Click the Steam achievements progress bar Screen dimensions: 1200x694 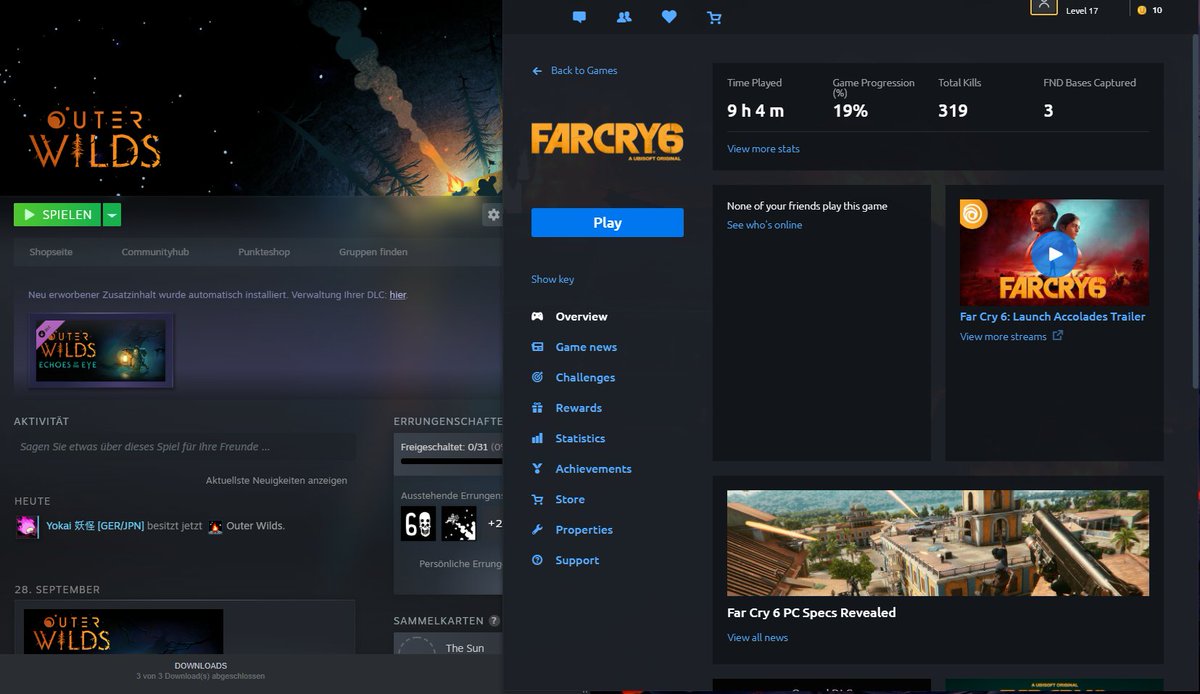tap(451, 461)
